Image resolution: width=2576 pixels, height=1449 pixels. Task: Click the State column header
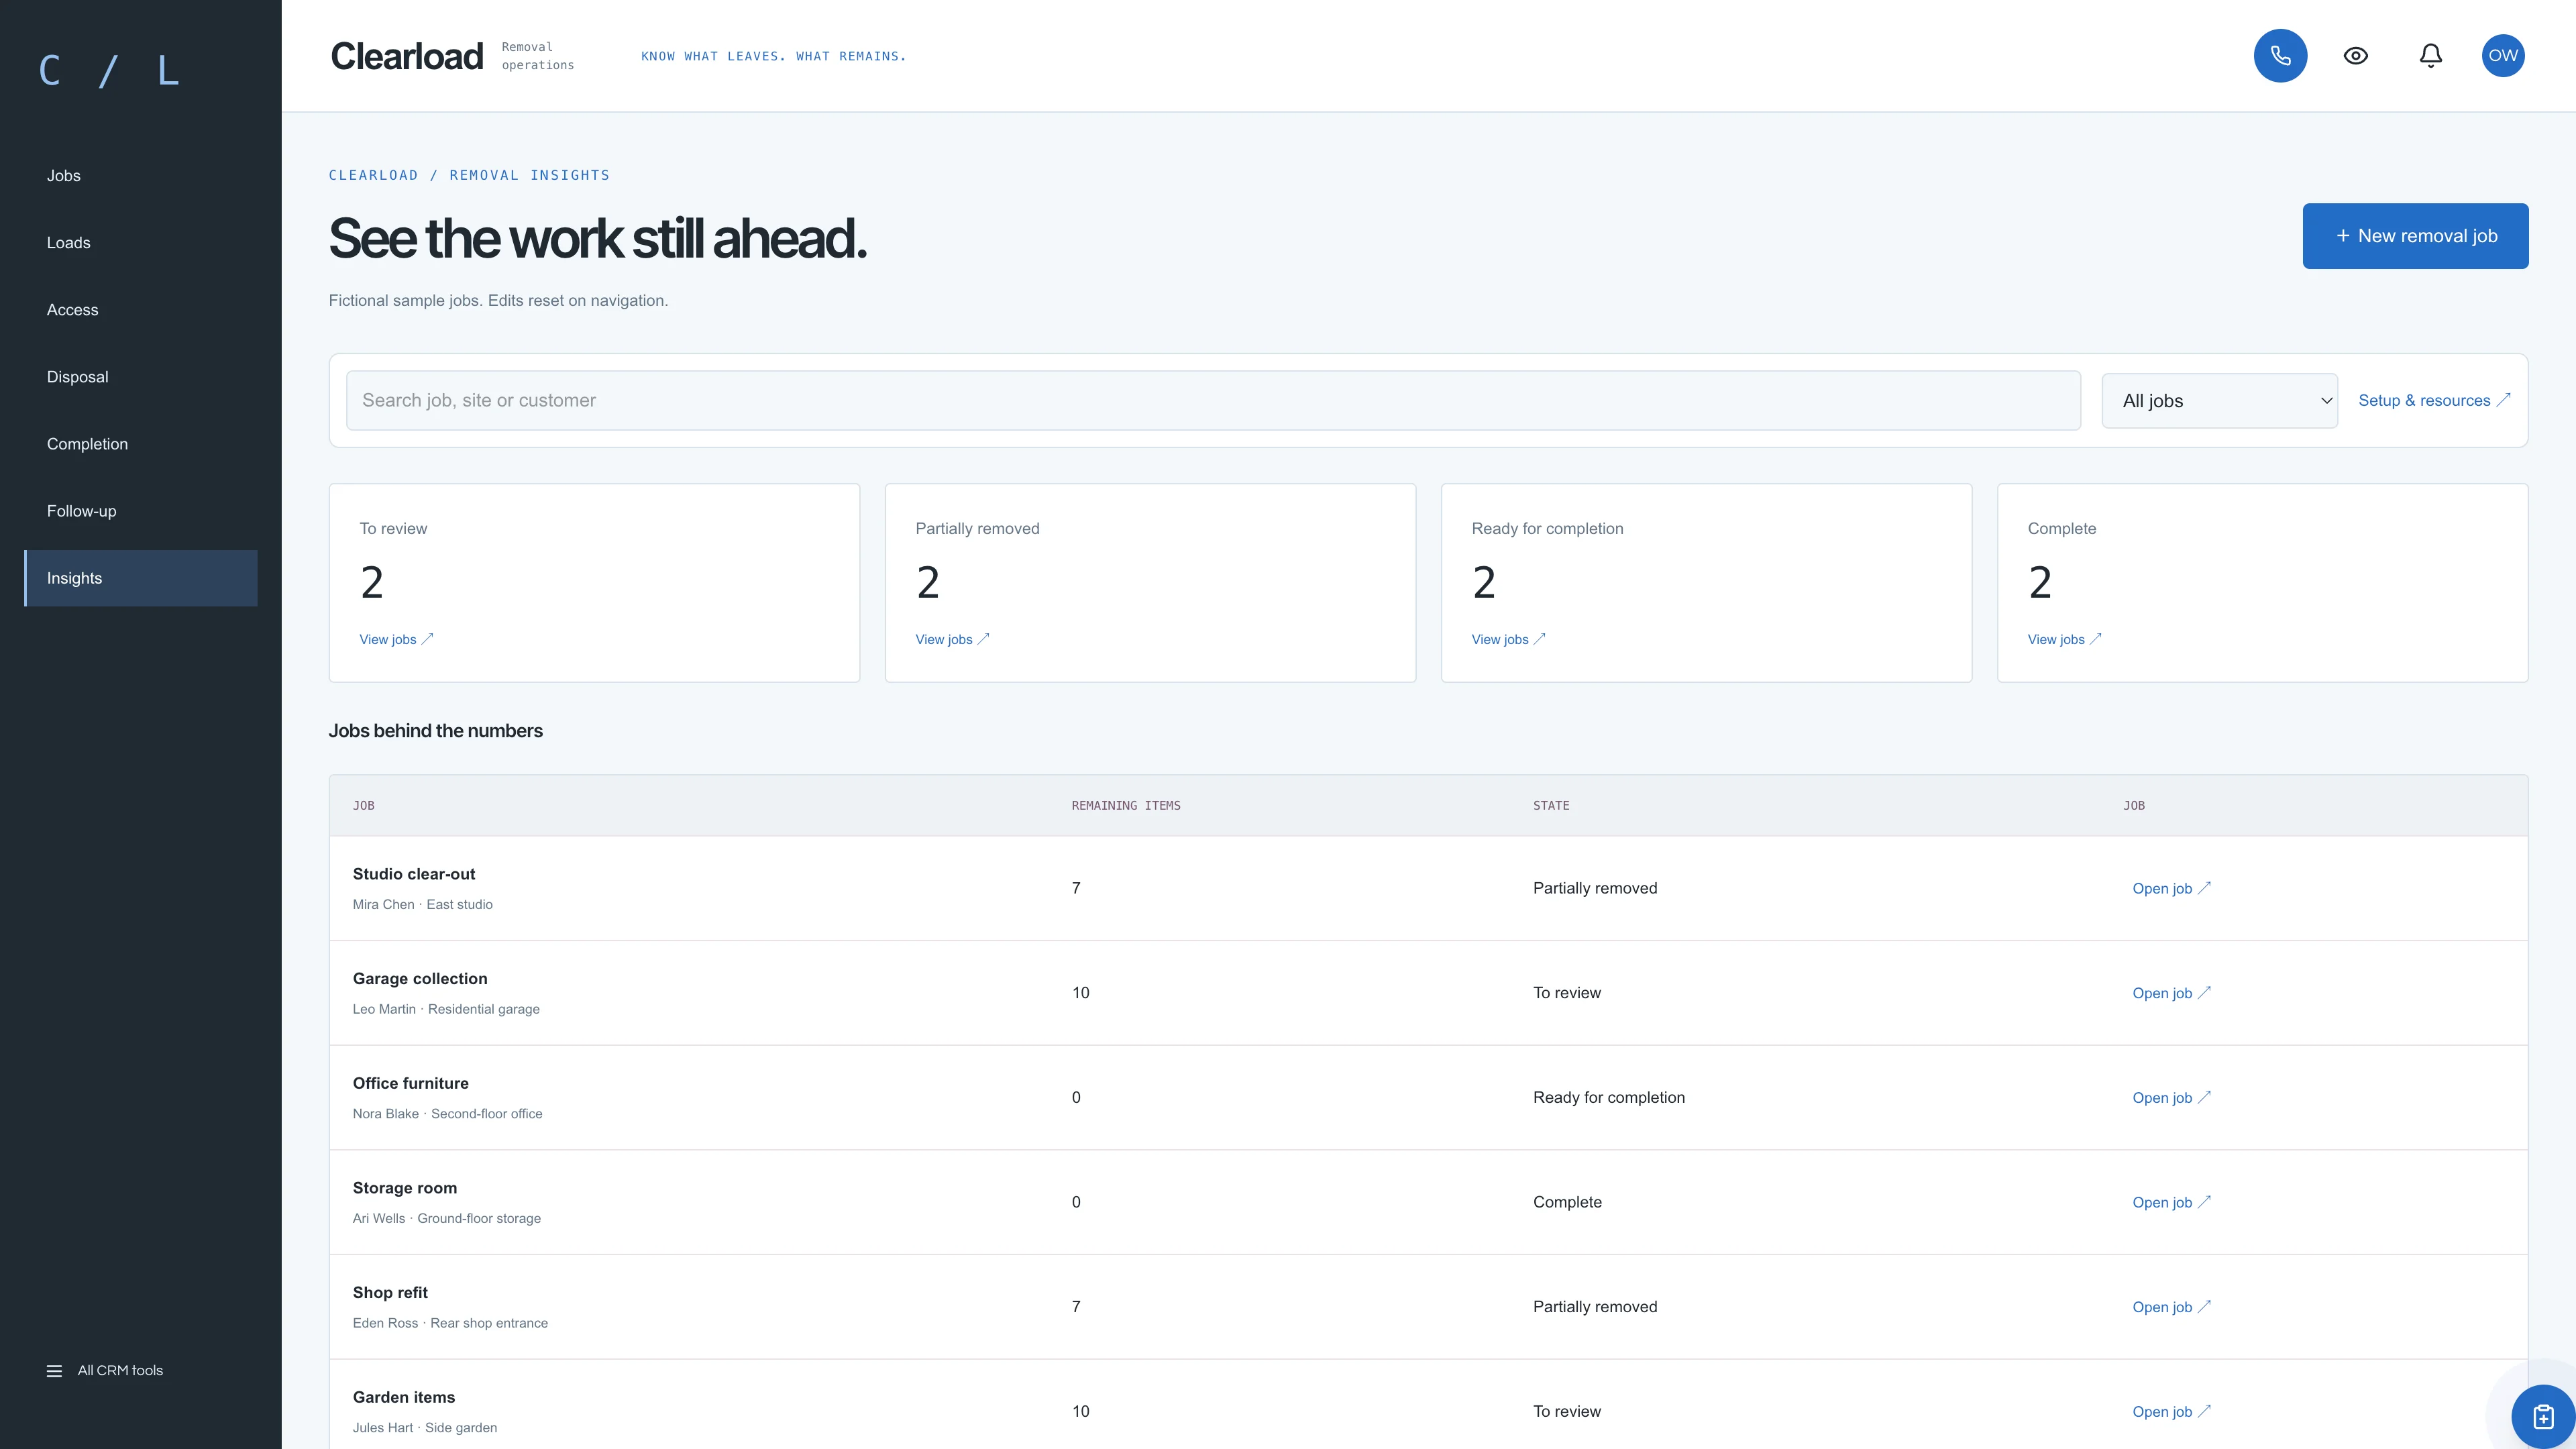tap(1551, 806)
